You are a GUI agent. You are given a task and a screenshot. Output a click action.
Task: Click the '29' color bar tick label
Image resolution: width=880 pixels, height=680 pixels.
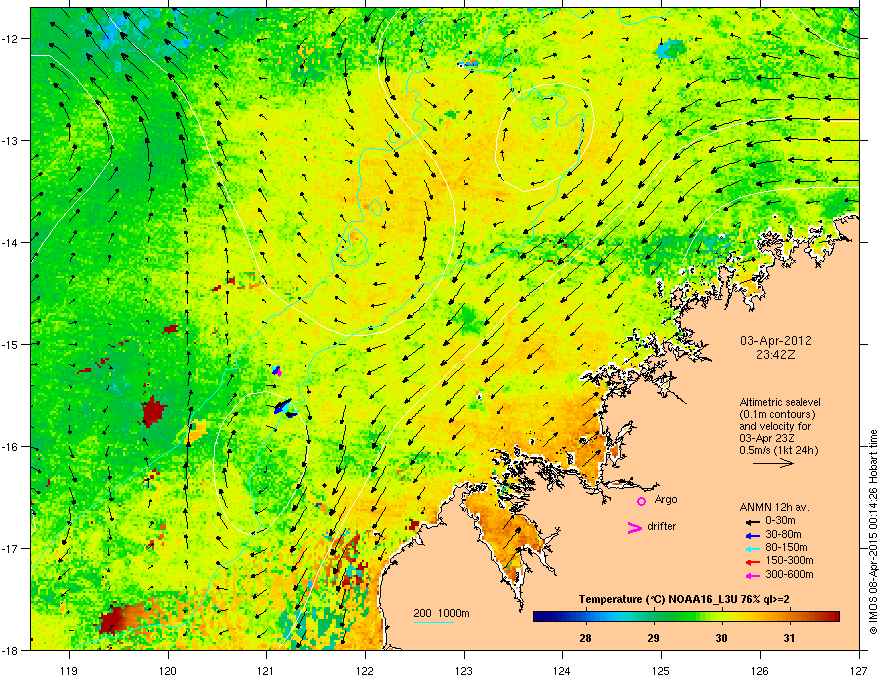pyautogui.click(x=653, y=638)
